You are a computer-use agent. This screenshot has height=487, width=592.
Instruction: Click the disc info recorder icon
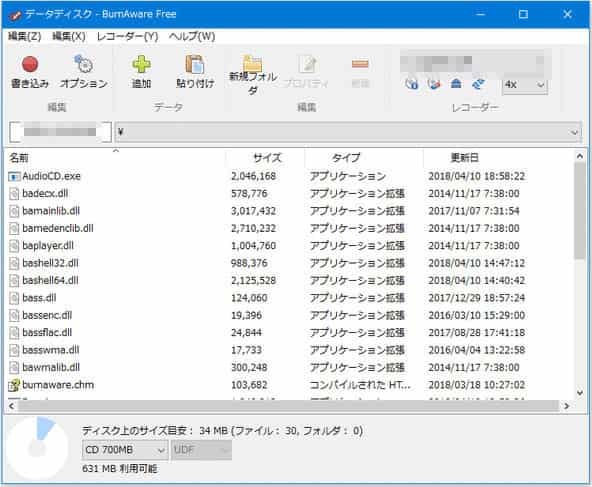[412, 84]
